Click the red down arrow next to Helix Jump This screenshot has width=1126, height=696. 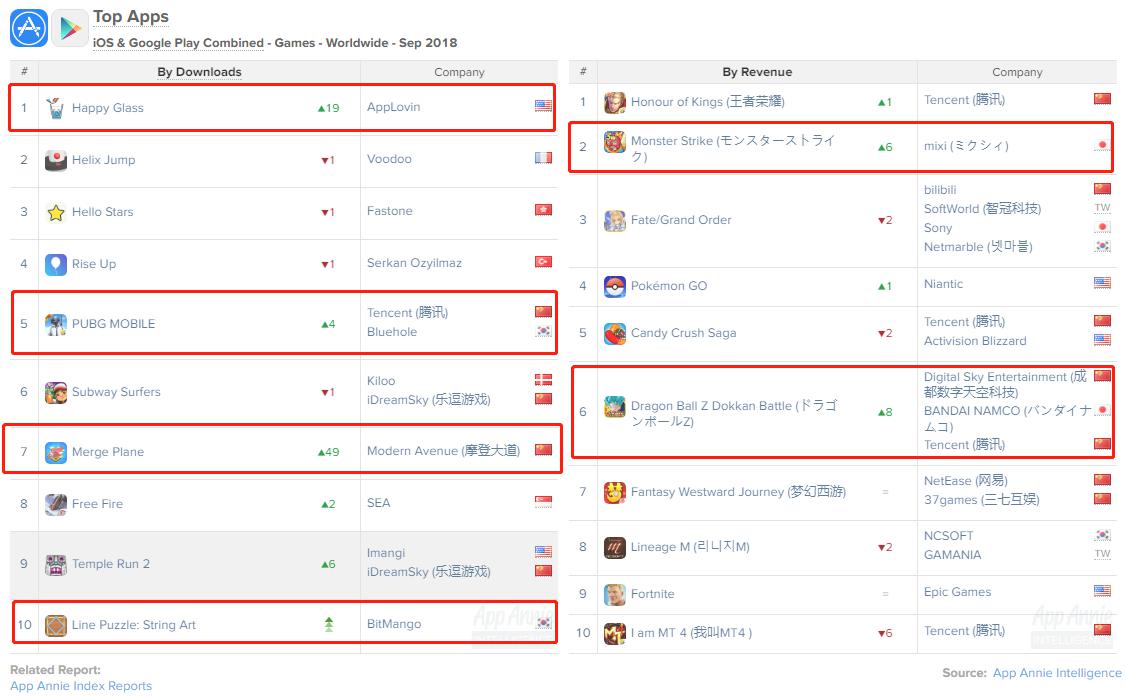[x=327, y=159]
